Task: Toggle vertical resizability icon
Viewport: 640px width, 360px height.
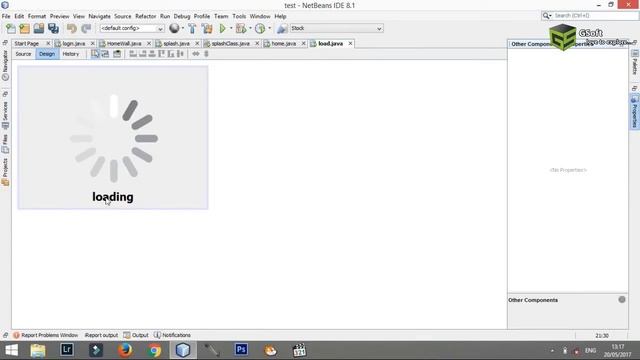Action: coord(206,54)
